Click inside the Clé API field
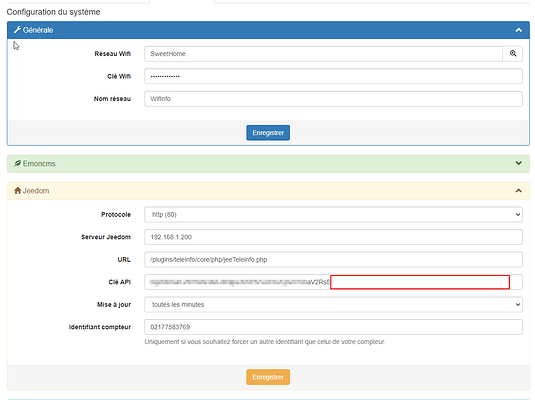 [x=333, y=282]
